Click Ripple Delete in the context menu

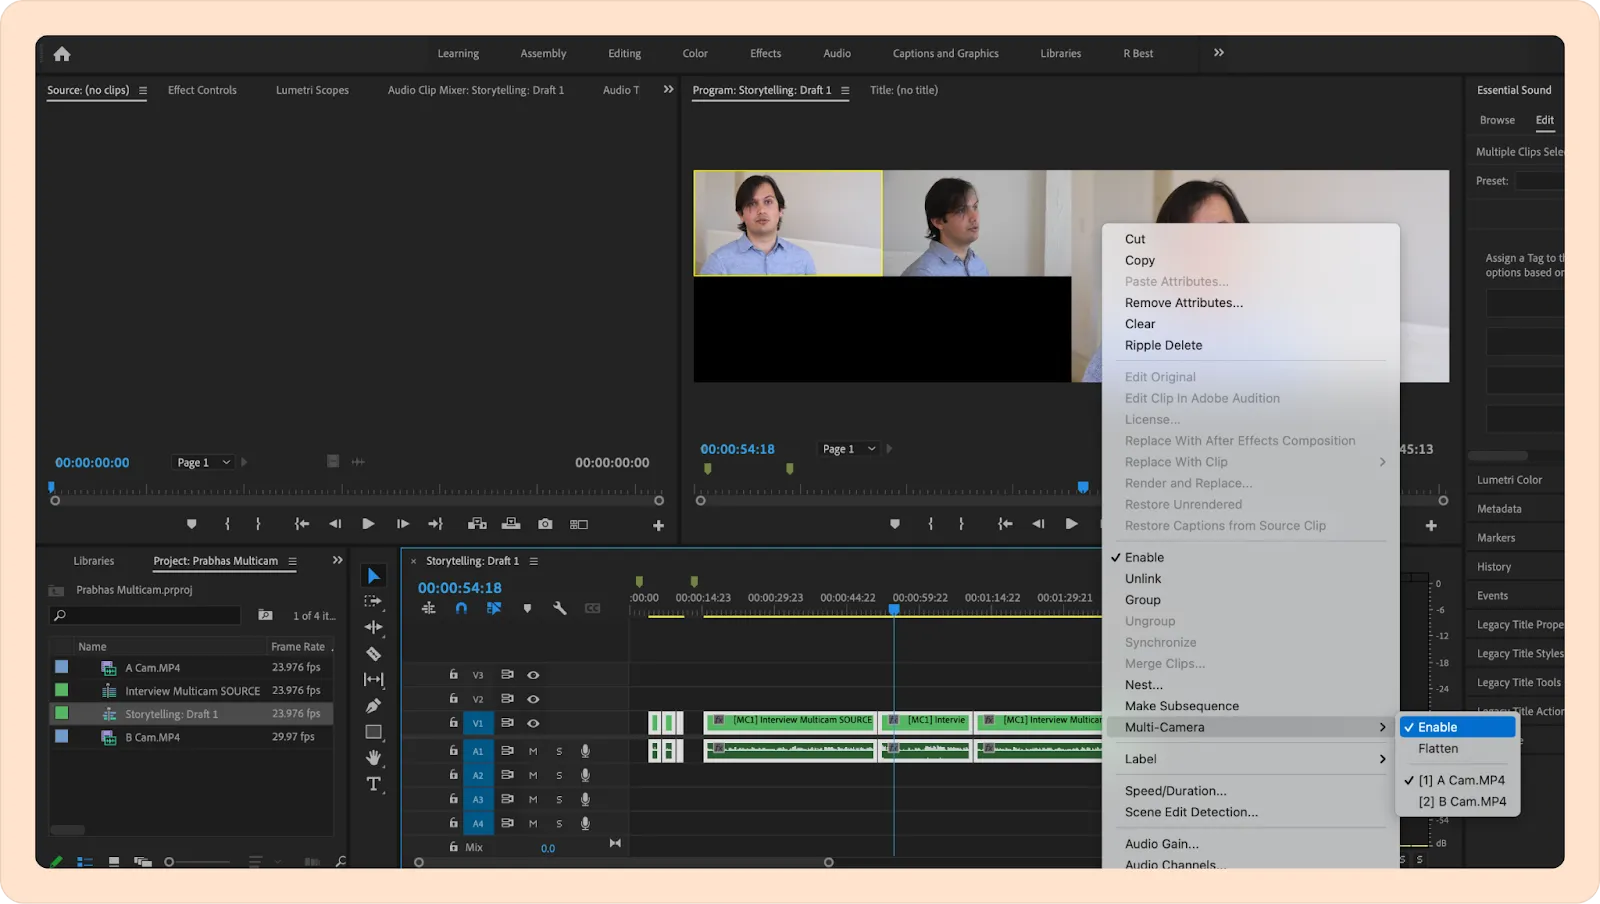pyautogui.click(x=1163, y=346)
